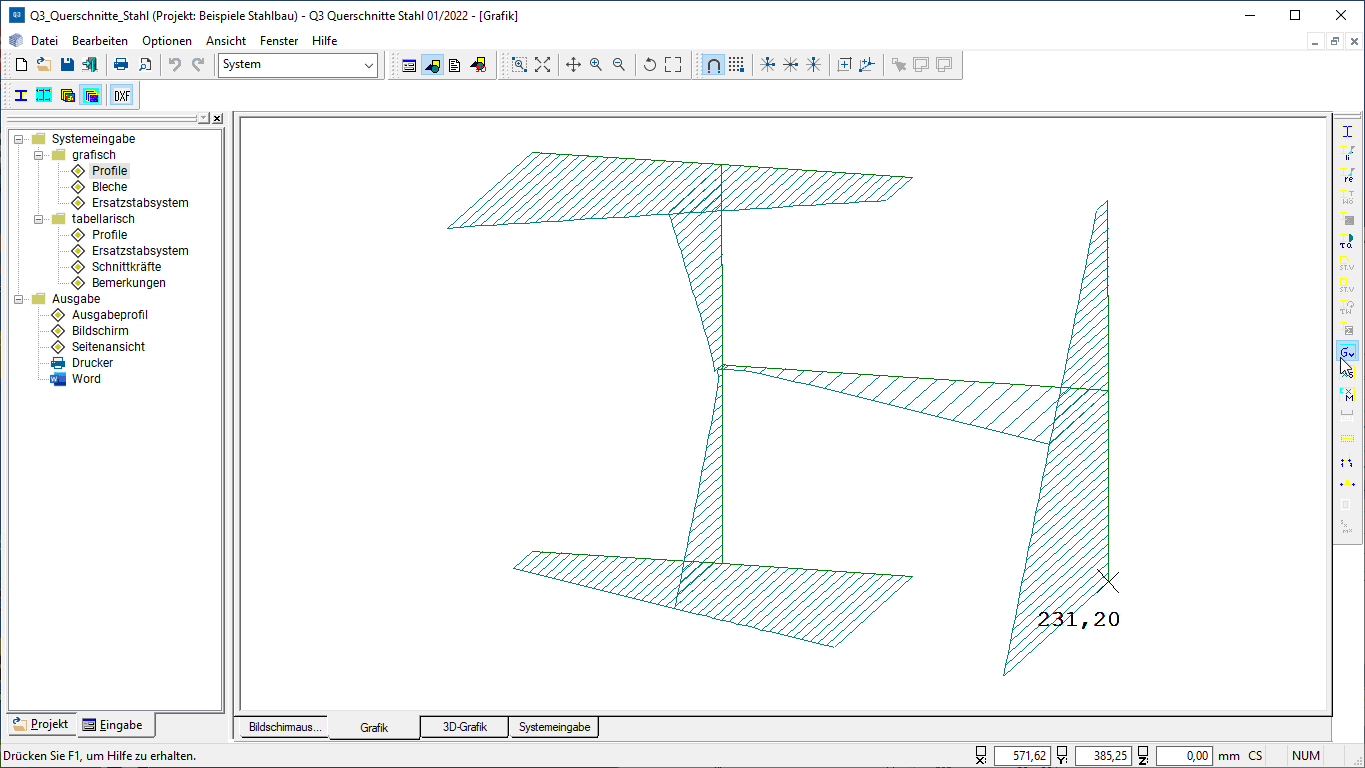
Task: Open the System combo box
Action: [298, 64]
